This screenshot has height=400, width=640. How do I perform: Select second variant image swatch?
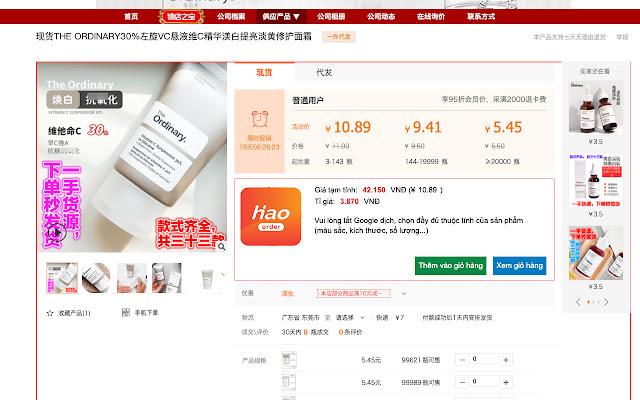click(x=289, y=382)
